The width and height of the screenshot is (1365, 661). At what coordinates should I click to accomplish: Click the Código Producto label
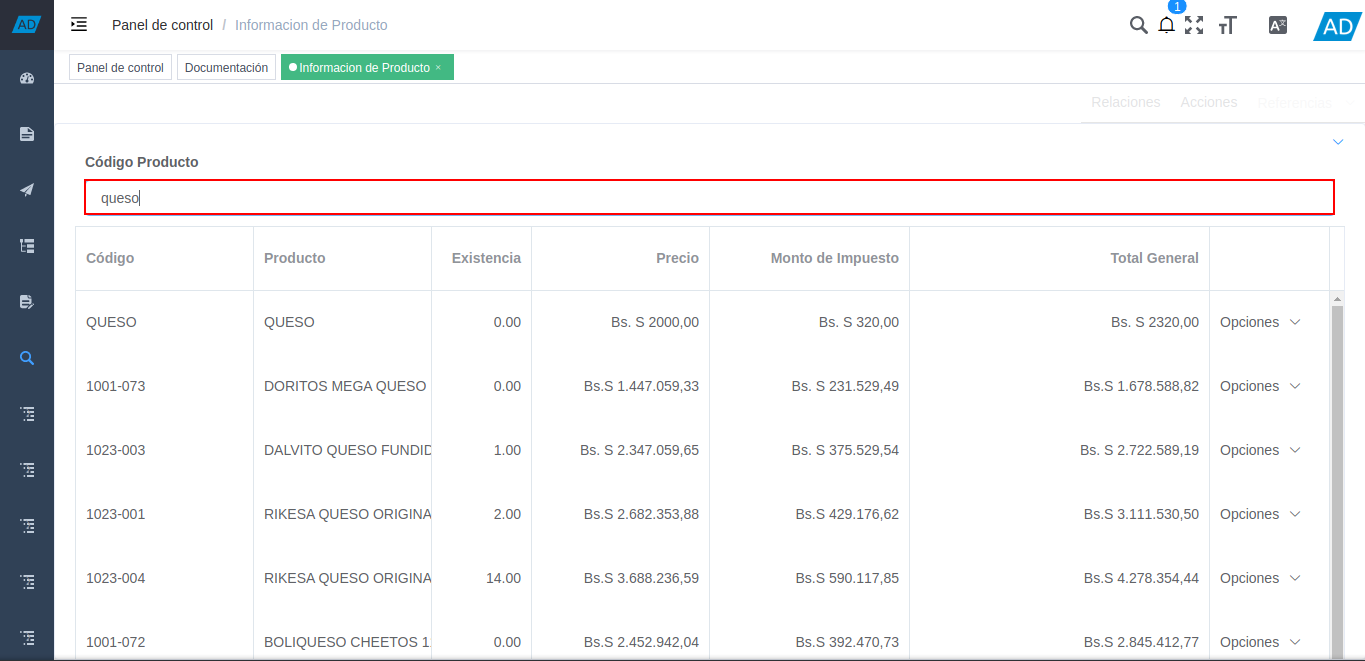point(142,162)
